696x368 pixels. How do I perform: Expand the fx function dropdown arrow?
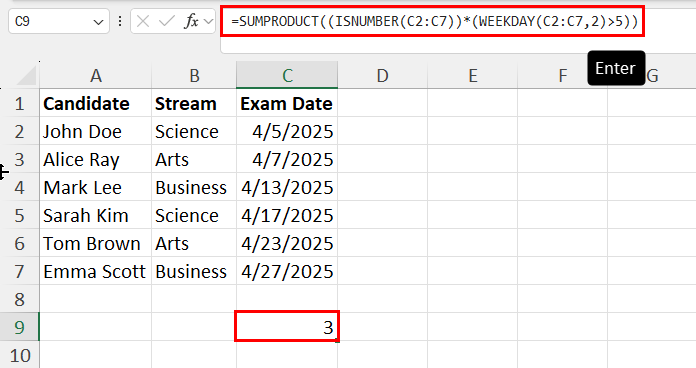[208, 21]
